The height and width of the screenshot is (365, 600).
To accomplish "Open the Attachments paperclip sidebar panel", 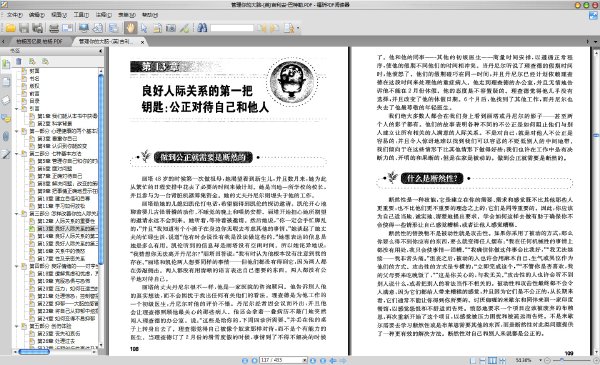I will (x=6, y=137).
